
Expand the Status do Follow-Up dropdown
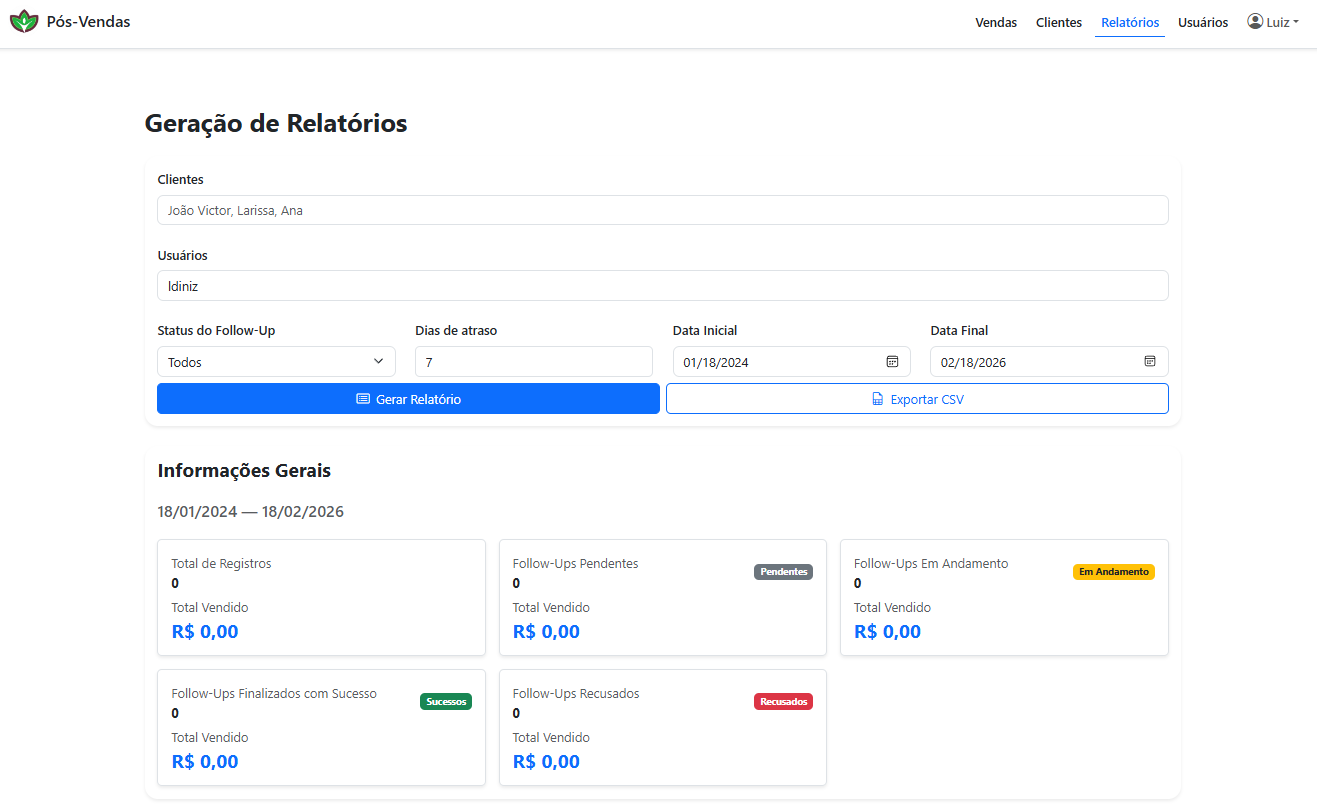[276, 362]
